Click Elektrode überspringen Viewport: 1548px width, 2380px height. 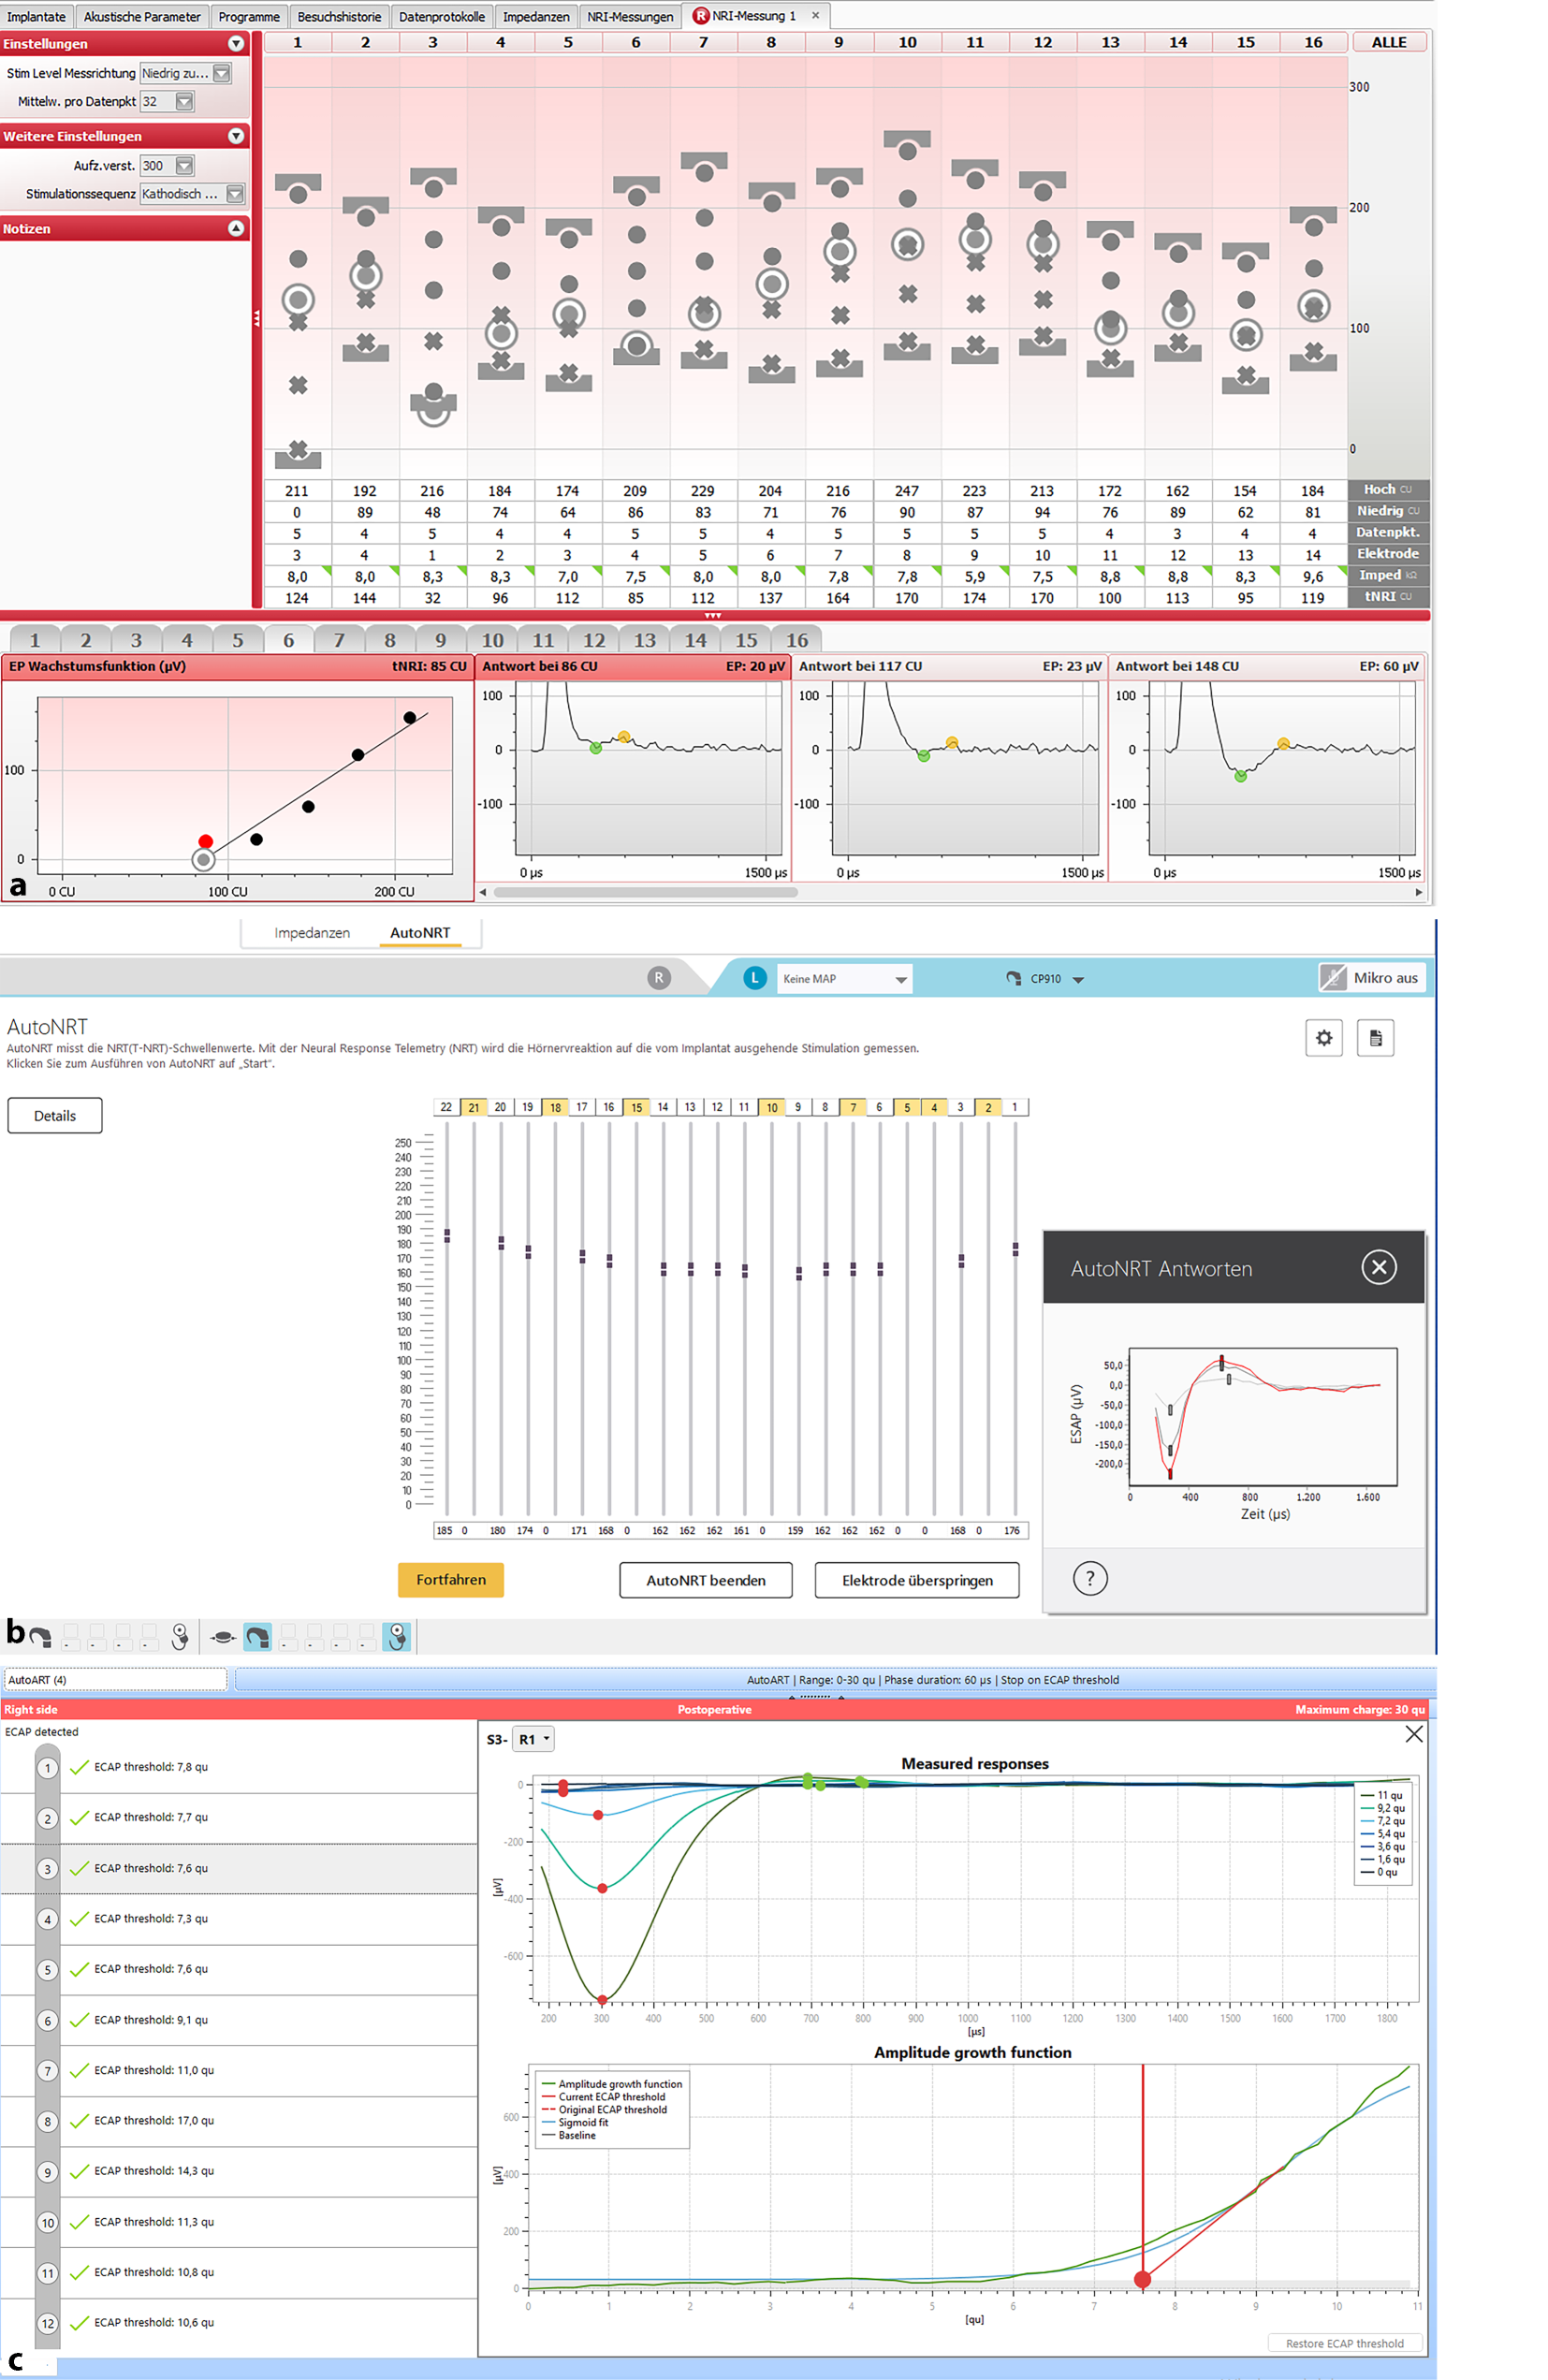pyautogui.click(x=917, y=1580)
